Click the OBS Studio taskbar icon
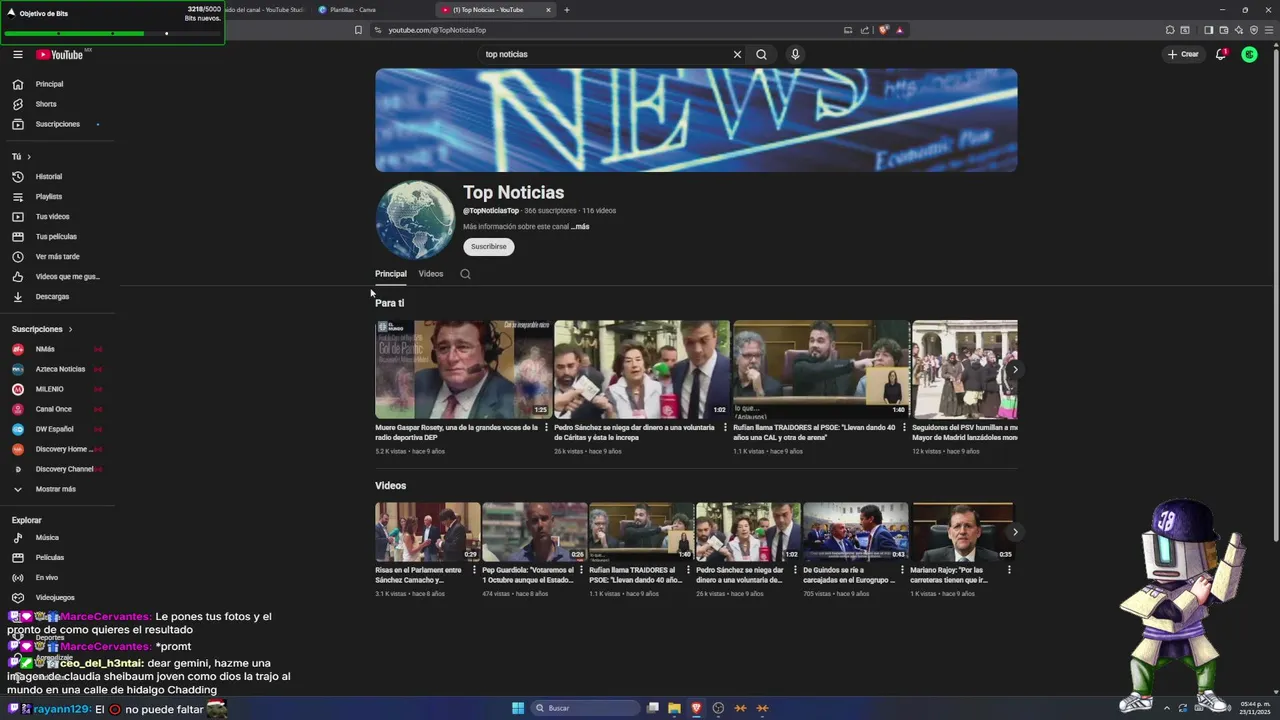The width and height of the screenshot is (1280, 720). [718, 708]
